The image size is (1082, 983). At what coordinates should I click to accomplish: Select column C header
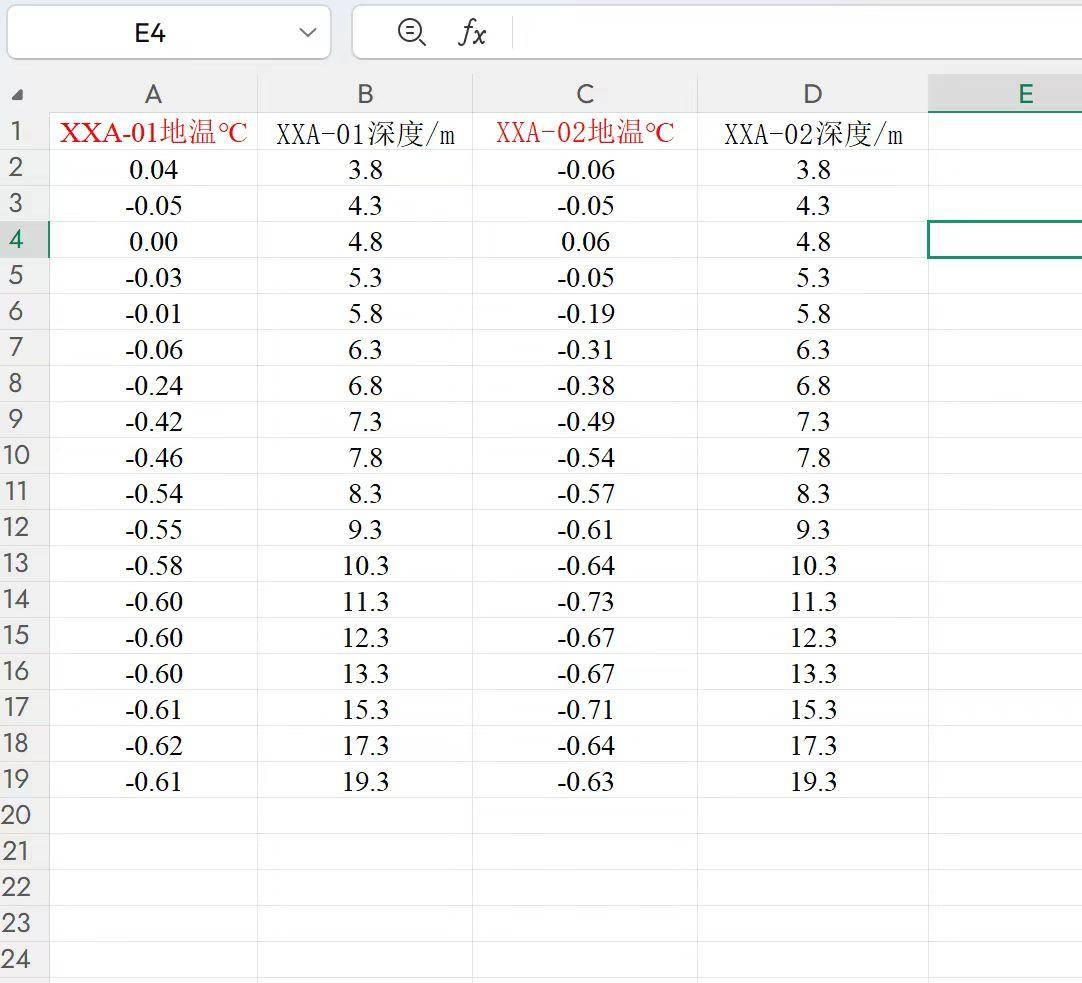(x=585, y=94)
